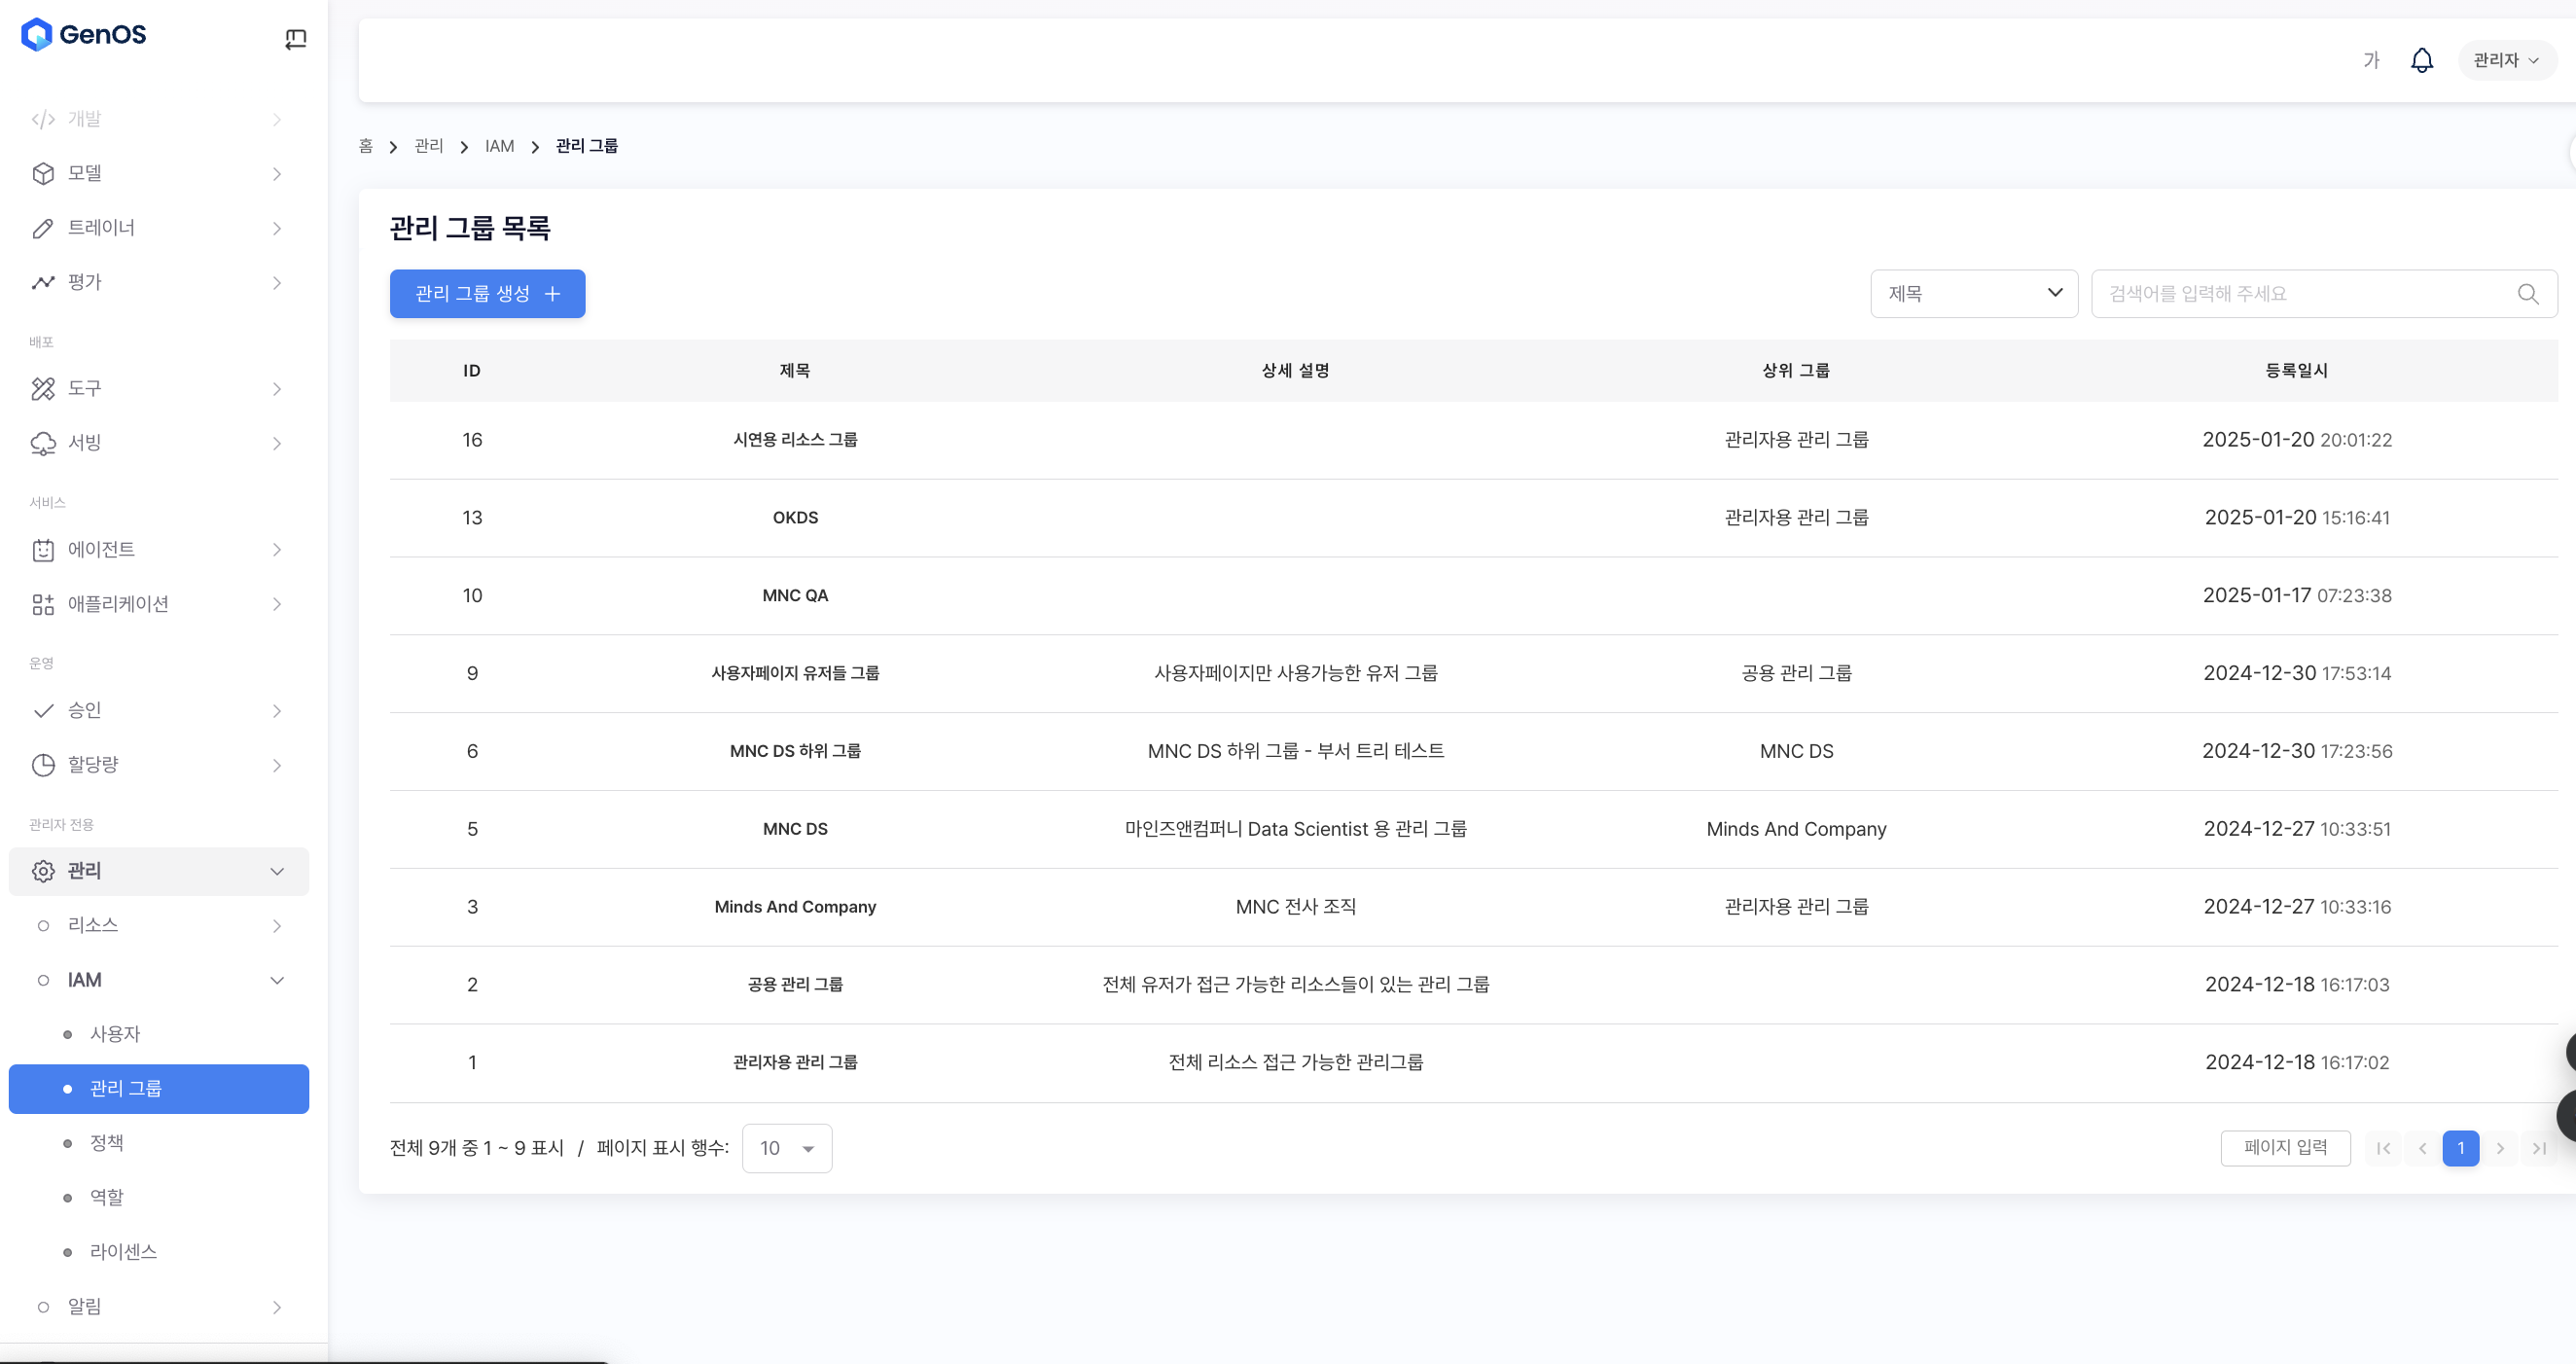Open the 사용자 menu item

(115, 1034)
